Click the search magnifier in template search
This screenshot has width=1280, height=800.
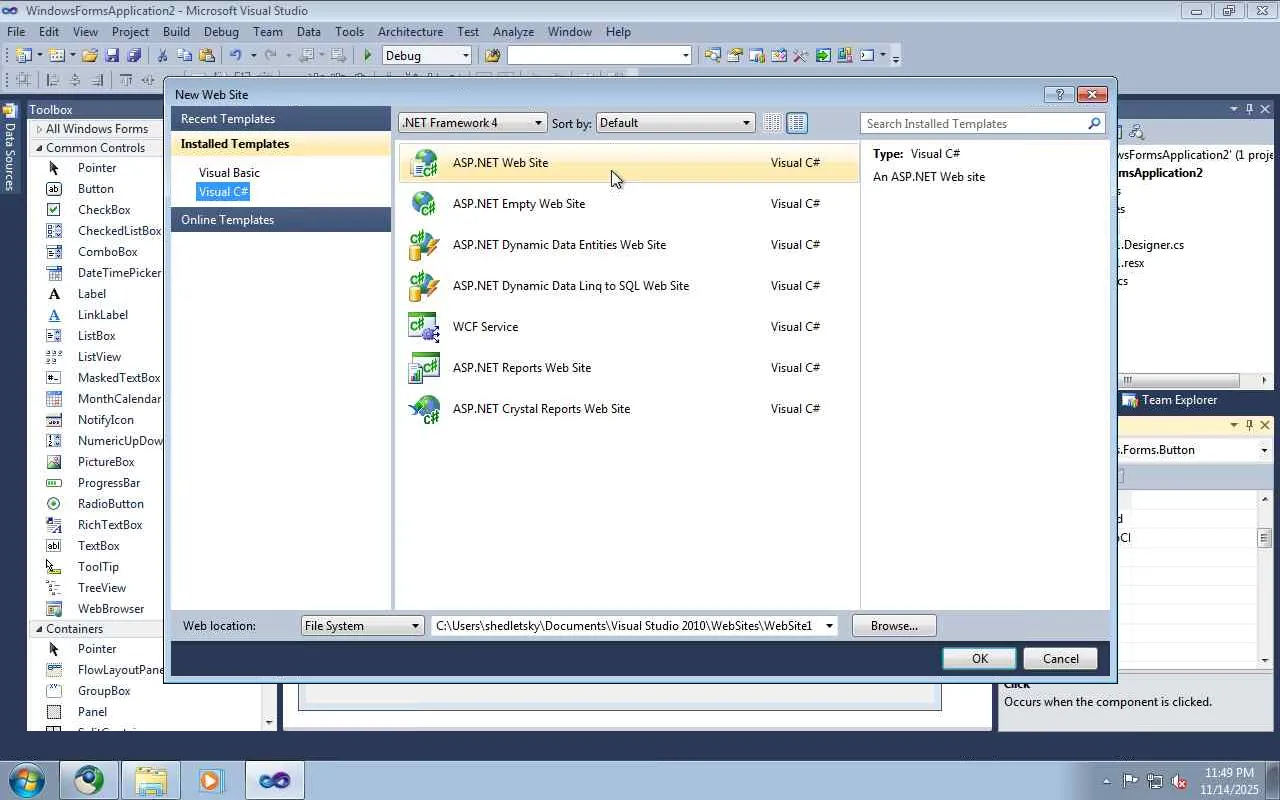[x=1094, y=124]
